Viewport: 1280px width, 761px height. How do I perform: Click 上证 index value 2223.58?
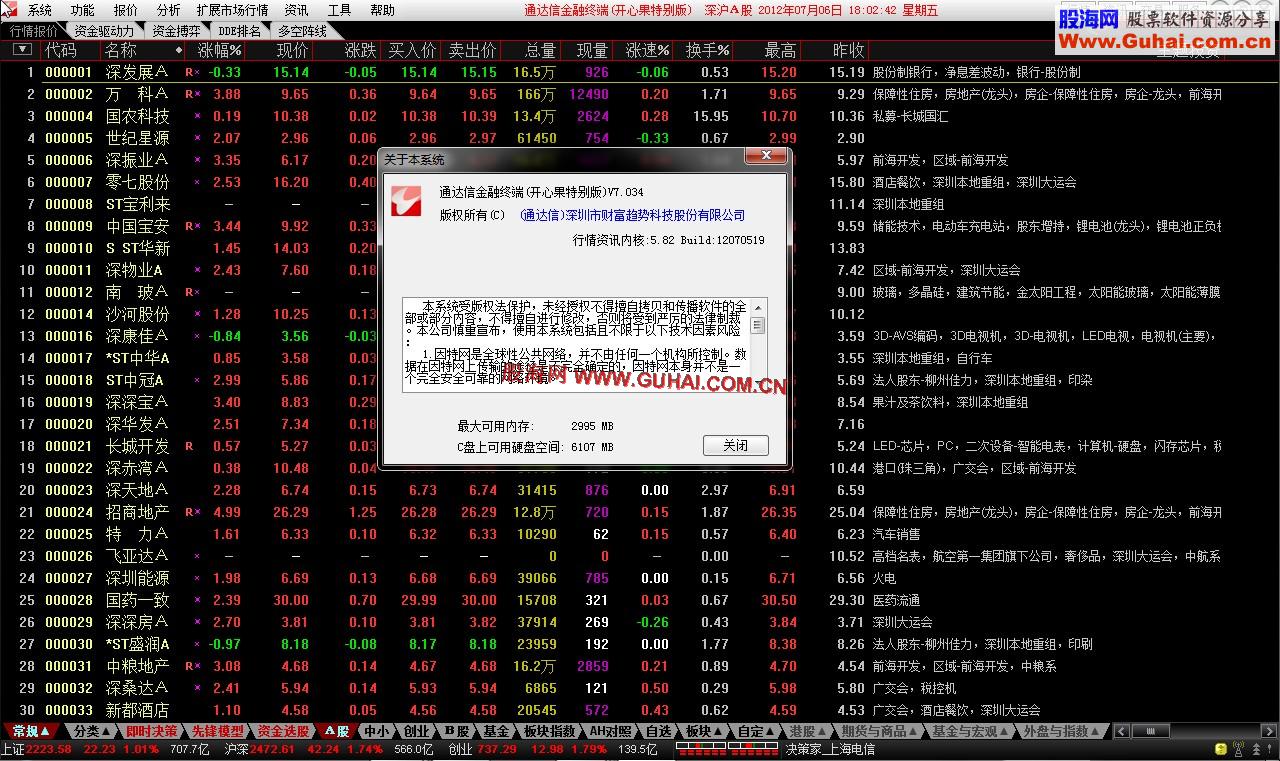tap(49, 749)
